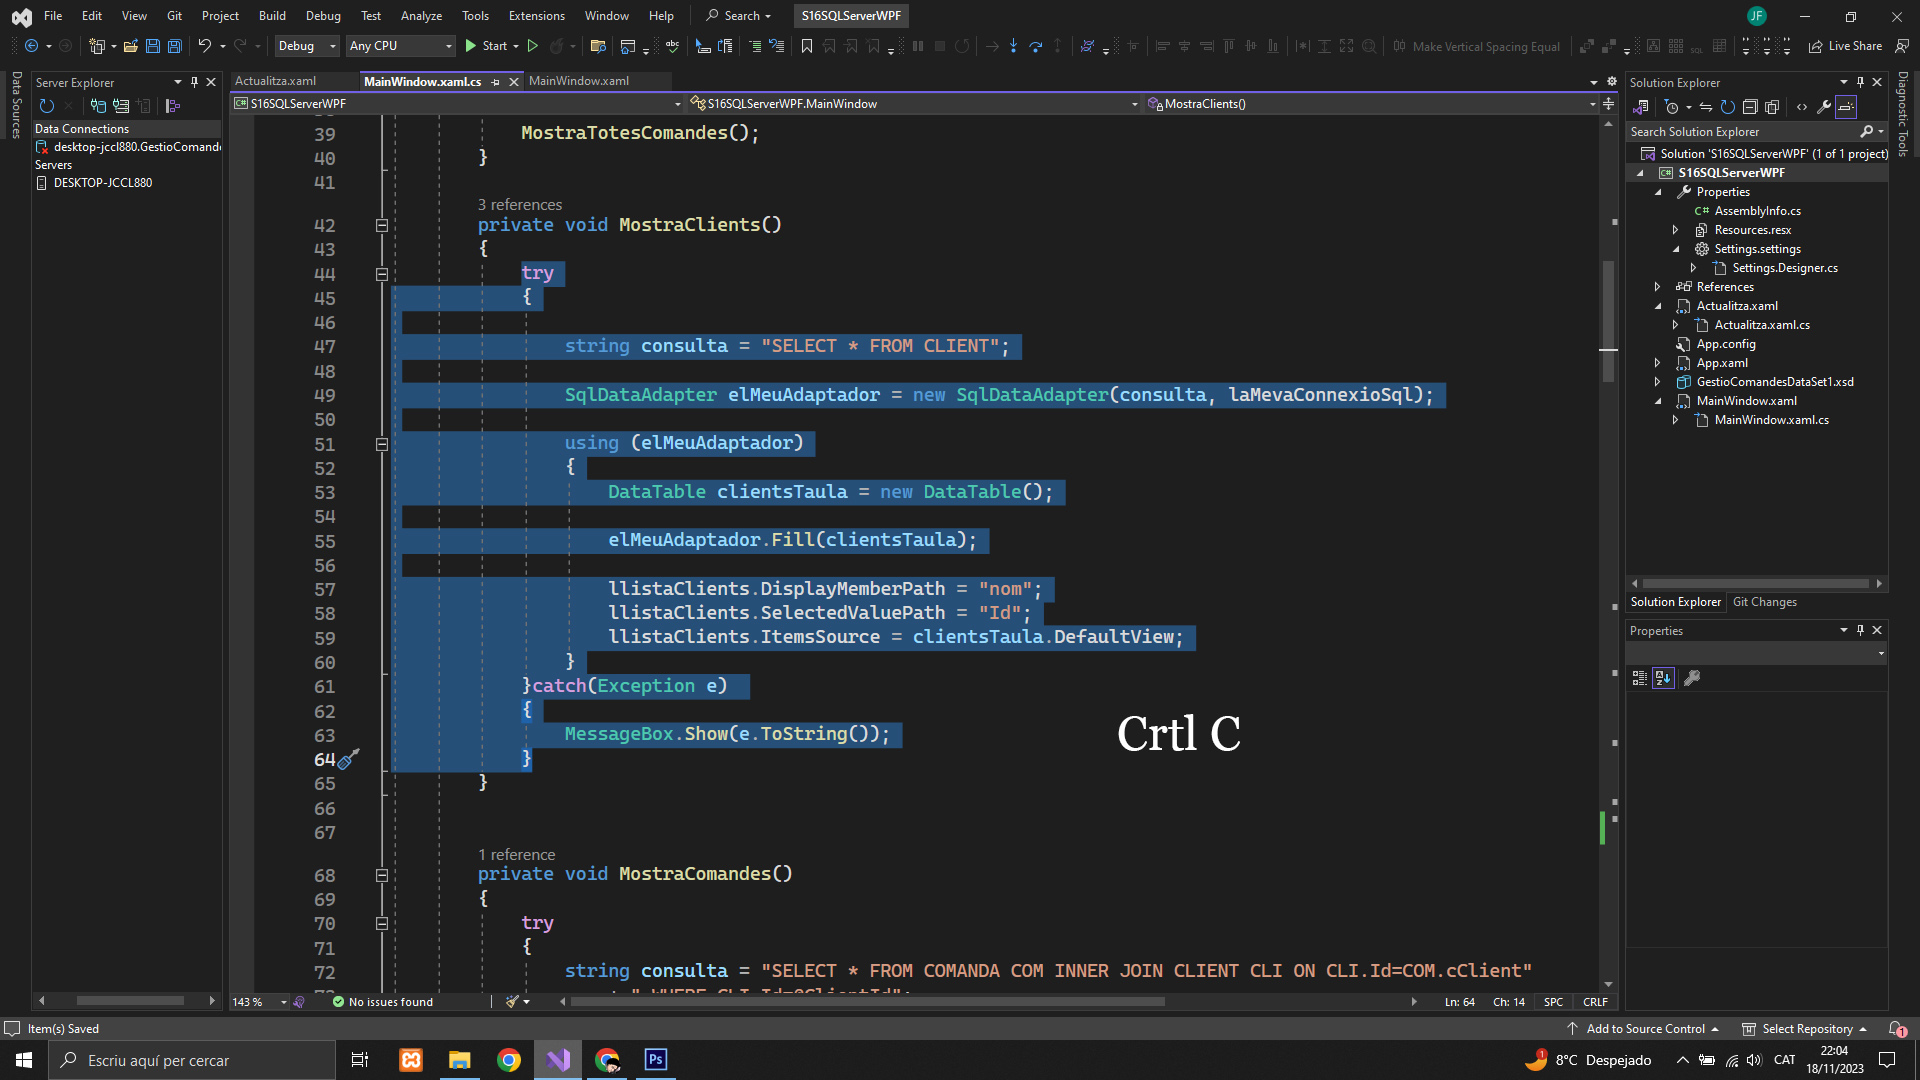This screenshot has width=1920, height=1080.
Task: Open the Debug configuration dropdown
Action: (x=306, y=46)
